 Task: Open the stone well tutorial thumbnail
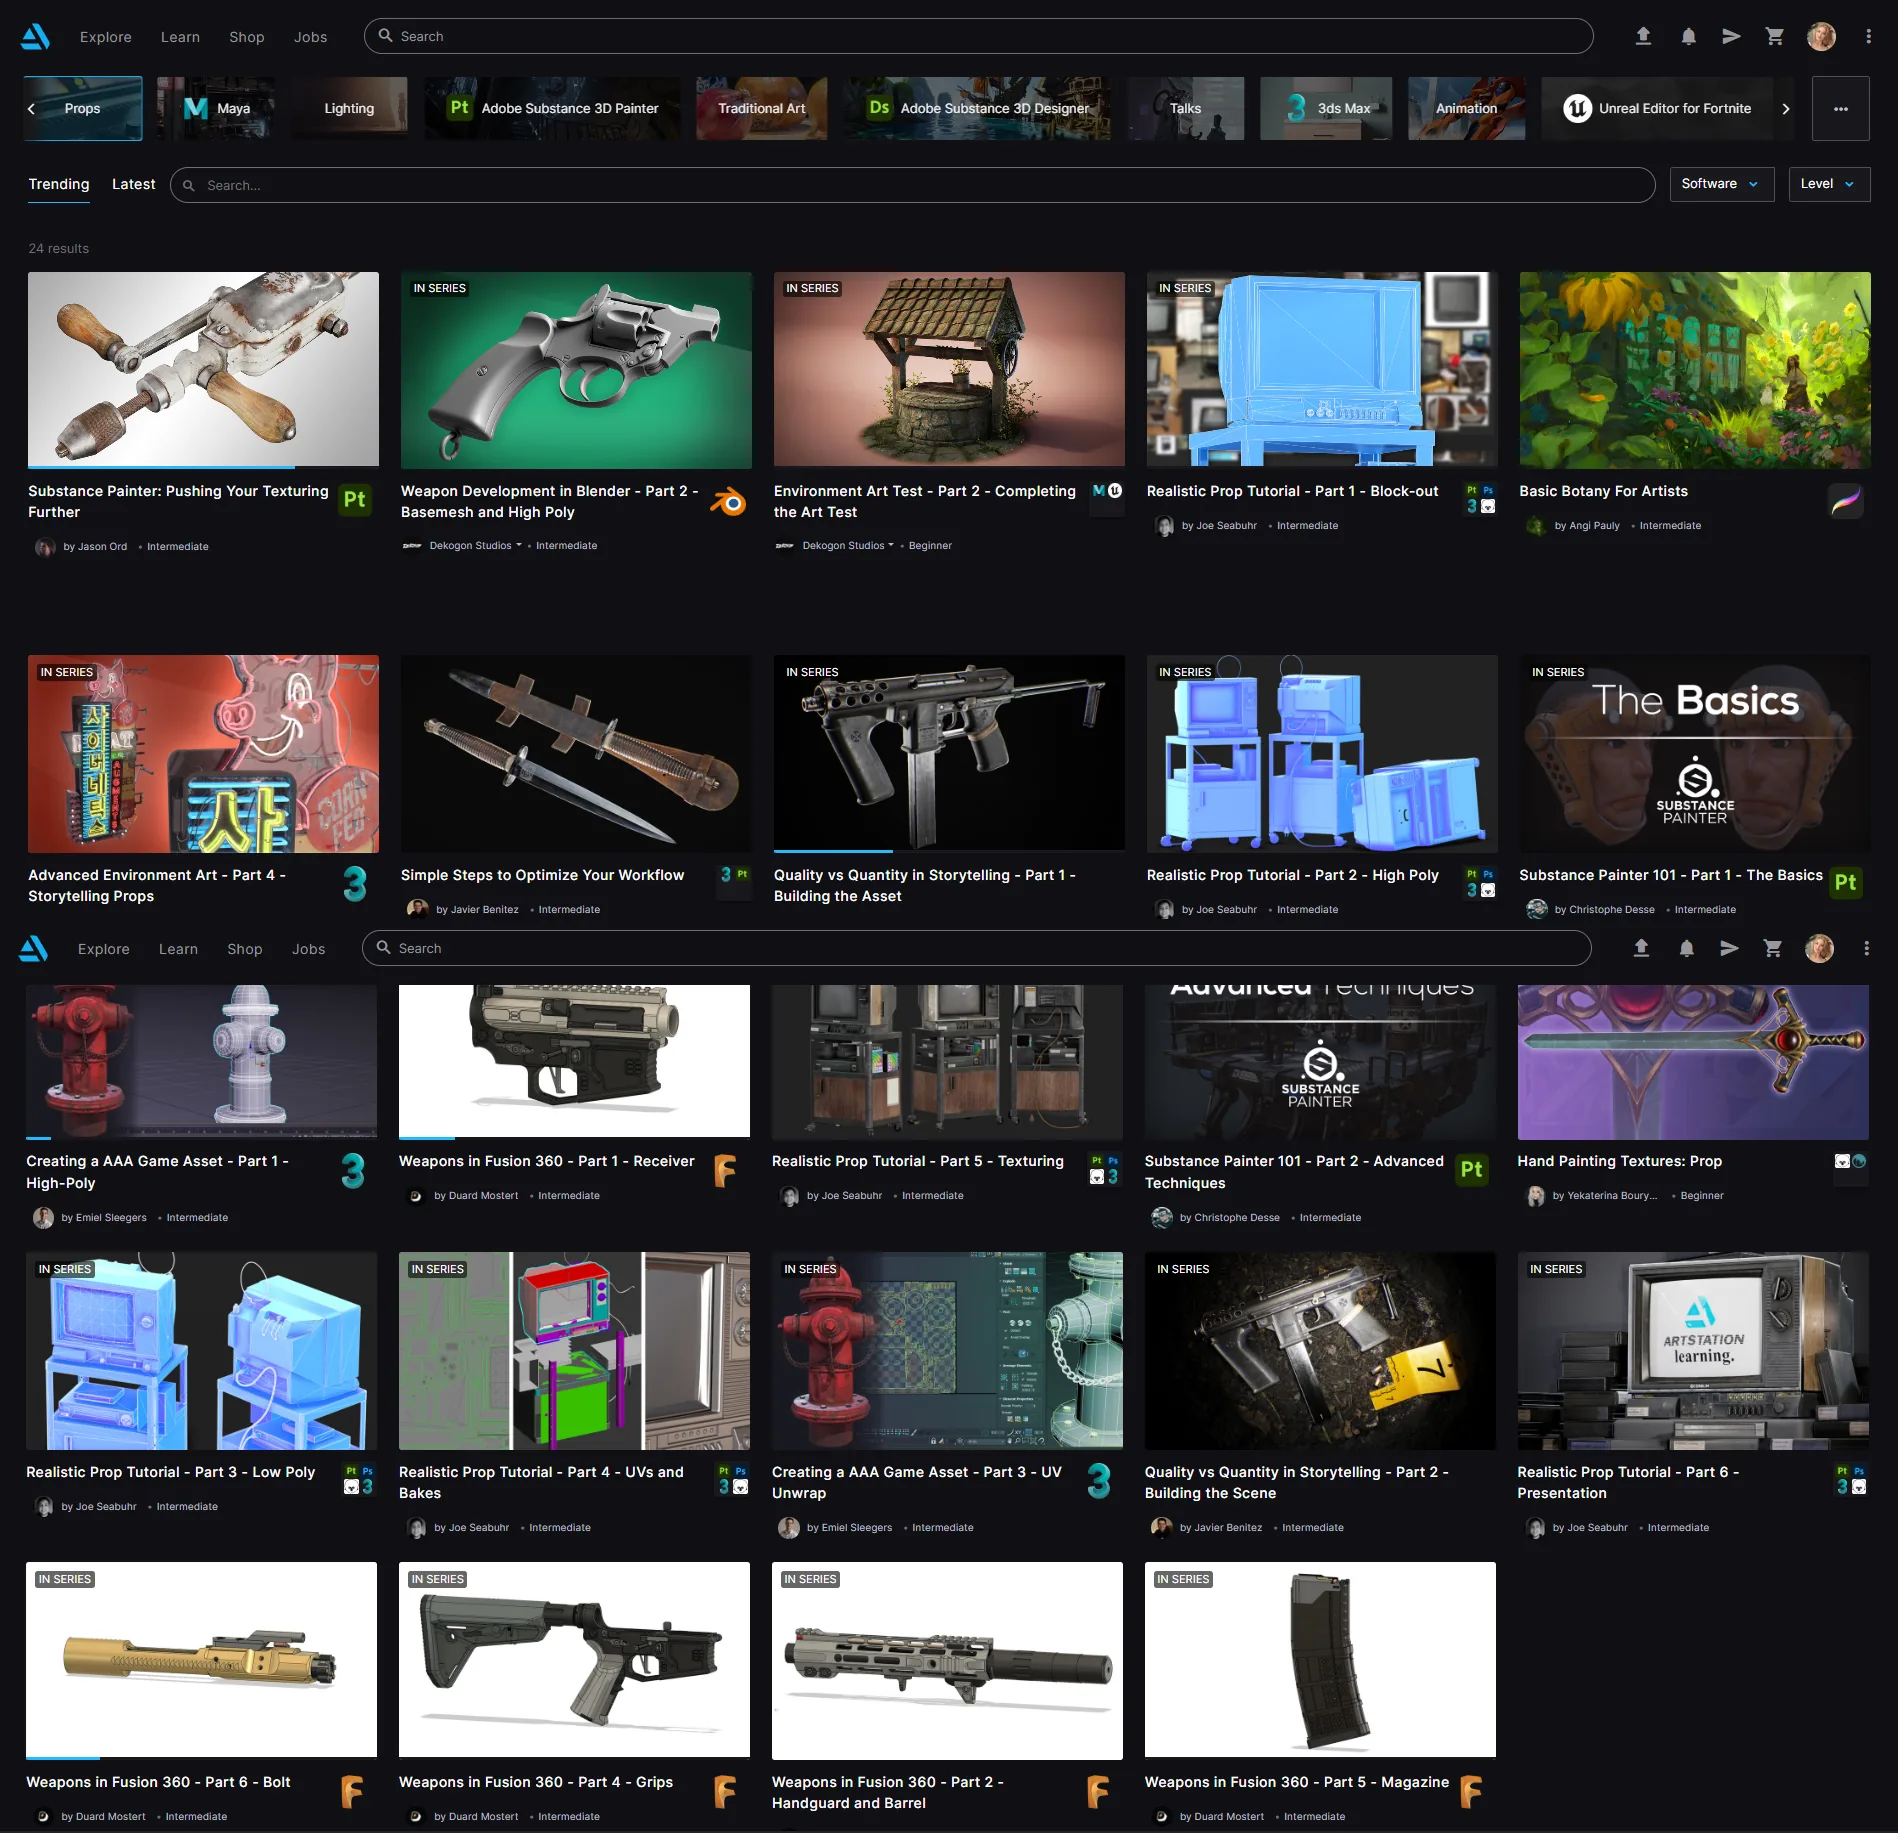point(949,369)
